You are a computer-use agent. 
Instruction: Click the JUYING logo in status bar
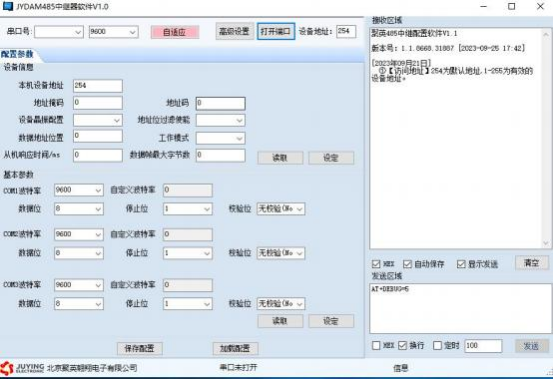click(22, 368)
